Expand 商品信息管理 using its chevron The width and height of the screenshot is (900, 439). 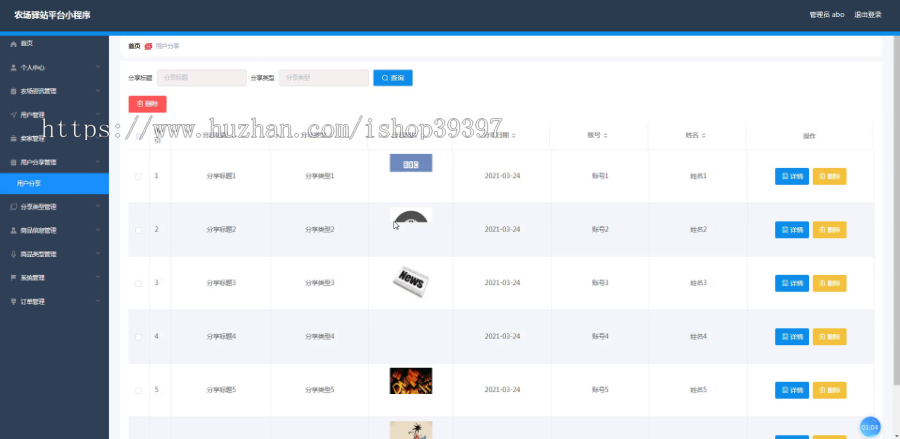[x=98, y=230]
